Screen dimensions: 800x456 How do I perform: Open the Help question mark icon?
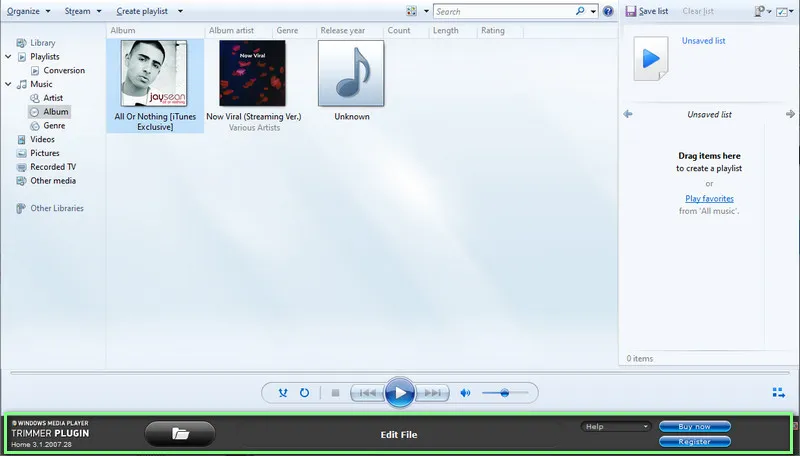(608, 11)
